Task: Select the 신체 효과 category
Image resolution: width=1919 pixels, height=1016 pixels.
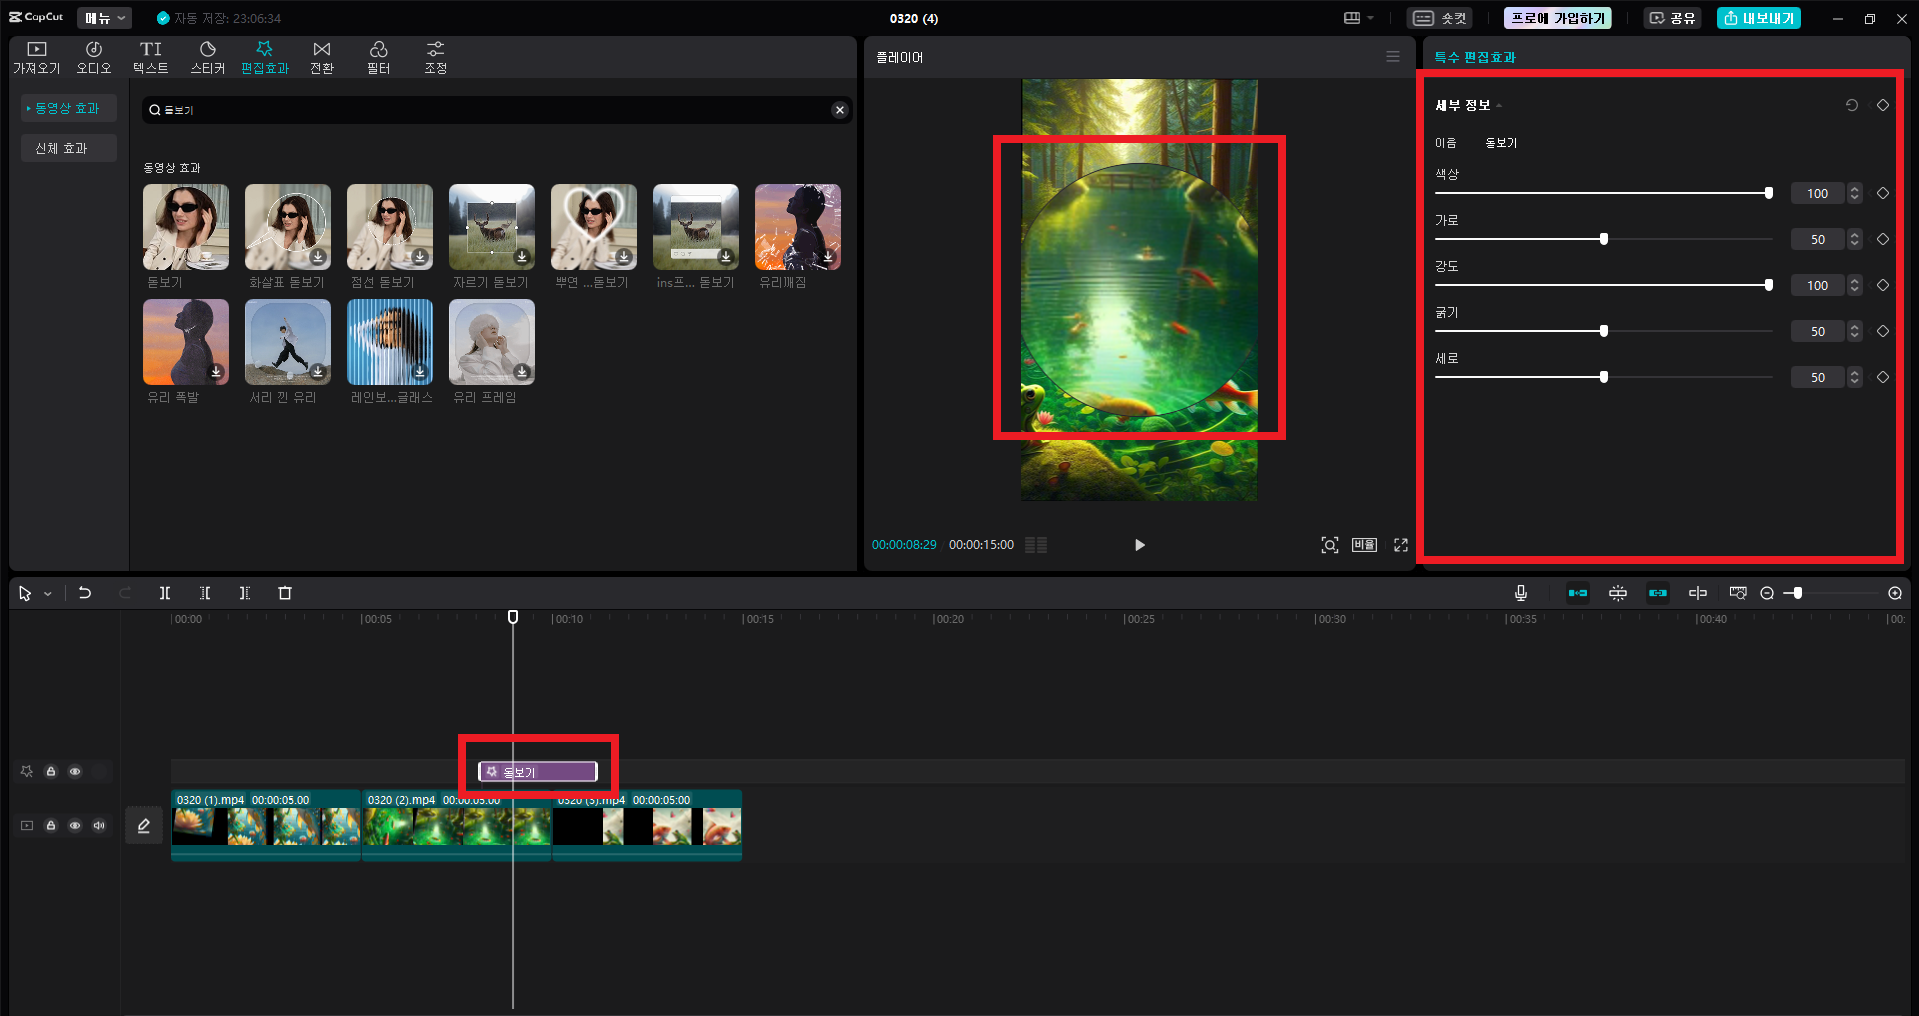Action: tap(68, 148)
